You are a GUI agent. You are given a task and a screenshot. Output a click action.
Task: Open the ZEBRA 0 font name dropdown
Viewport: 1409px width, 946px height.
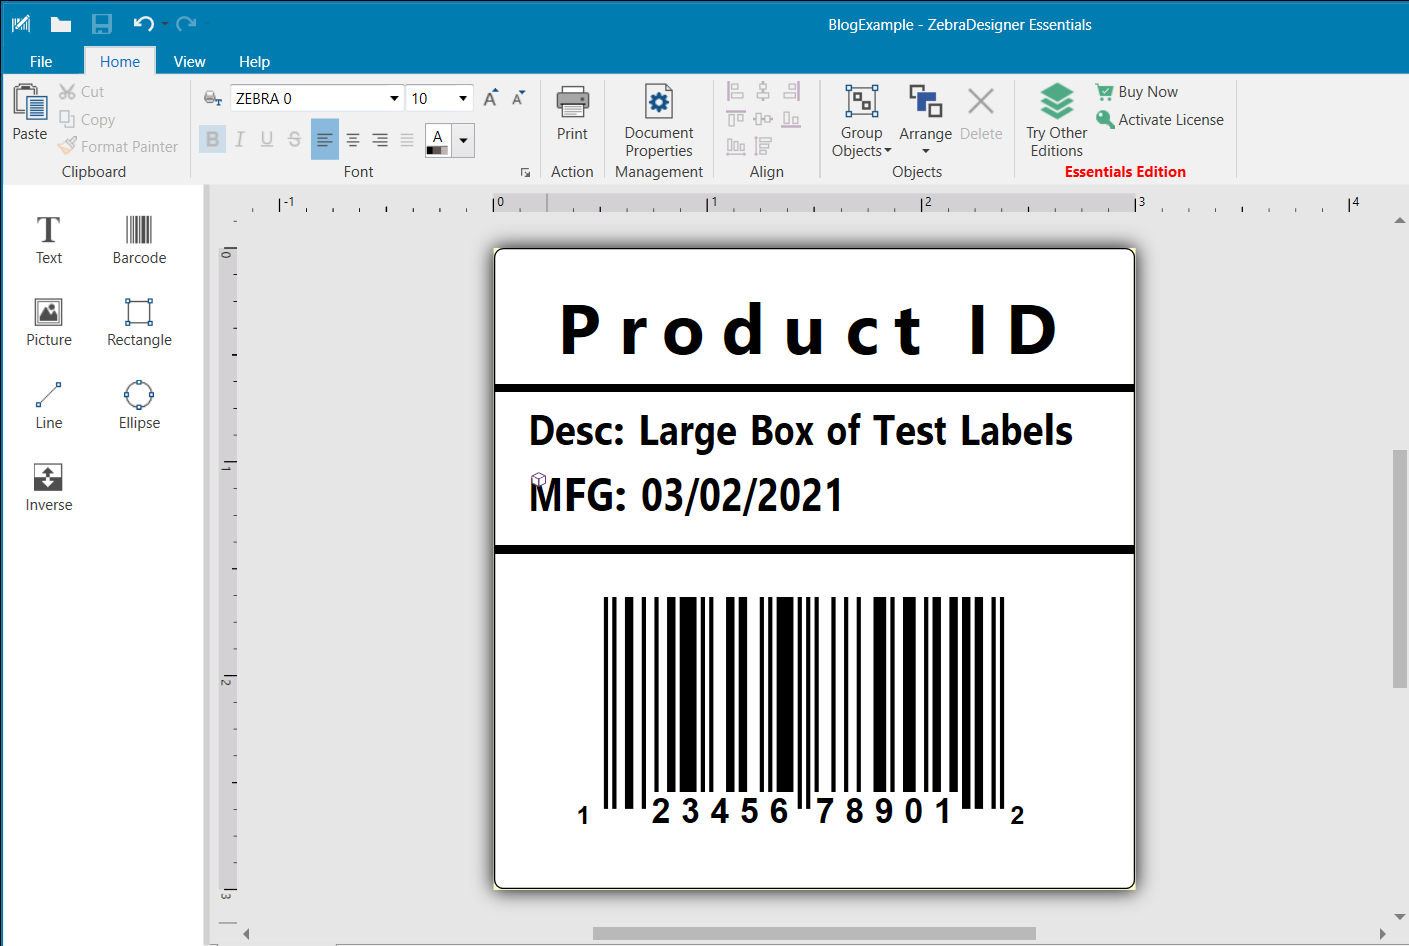tap(394, 98)
